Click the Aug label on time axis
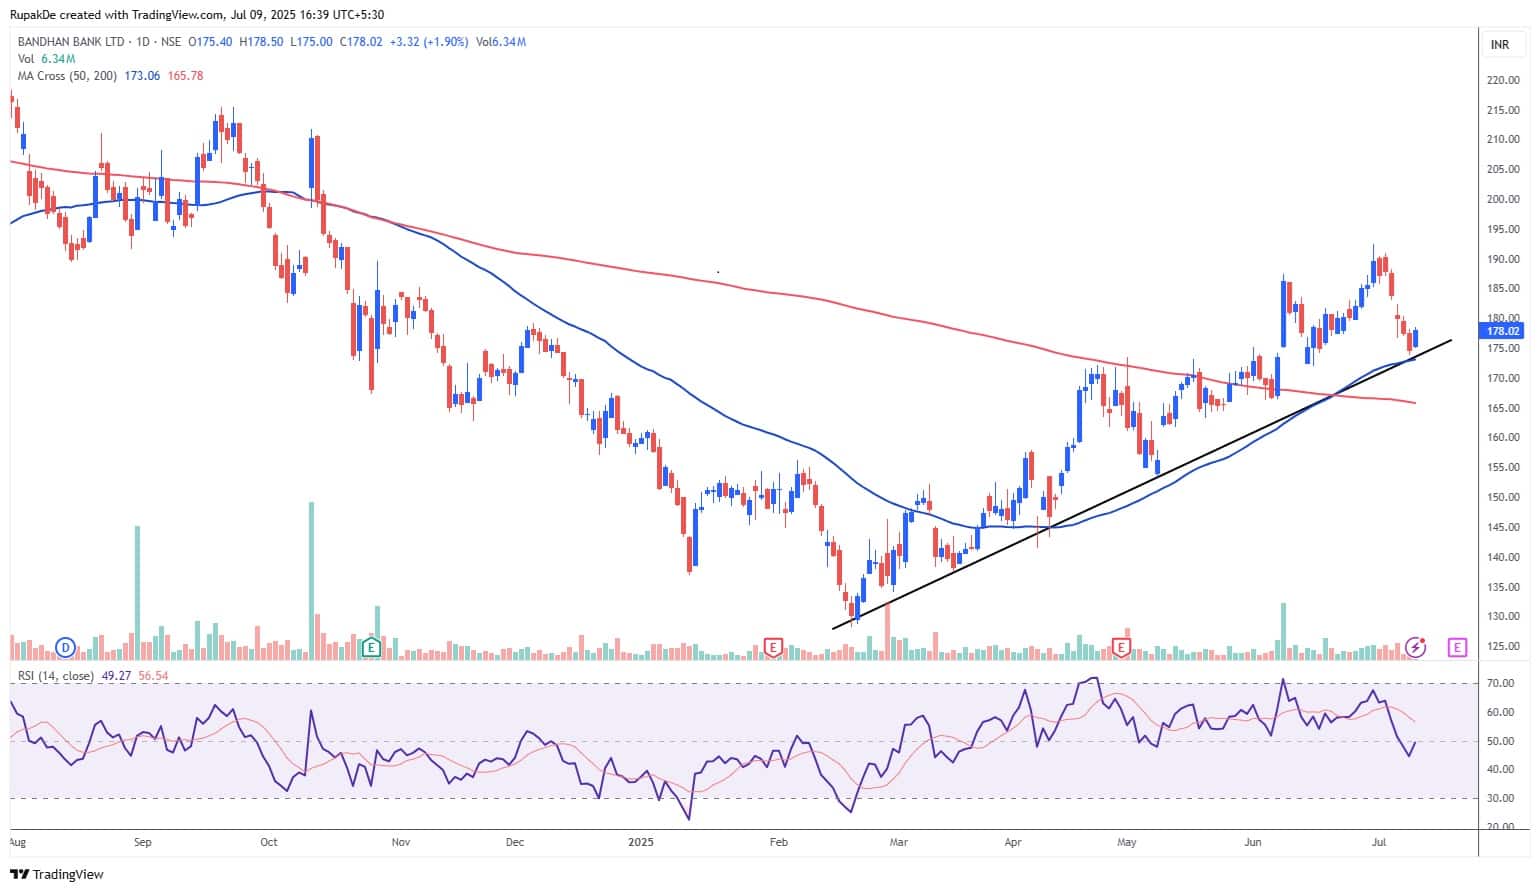The width and height of the screenshot is (1540, 892). coord(17,842)
